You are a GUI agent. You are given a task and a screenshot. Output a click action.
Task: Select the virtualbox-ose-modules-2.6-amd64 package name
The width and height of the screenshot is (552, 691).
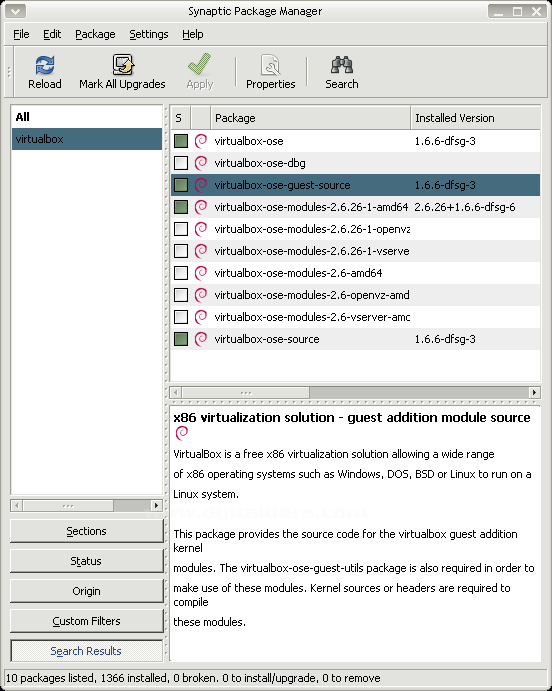[298, 273]
